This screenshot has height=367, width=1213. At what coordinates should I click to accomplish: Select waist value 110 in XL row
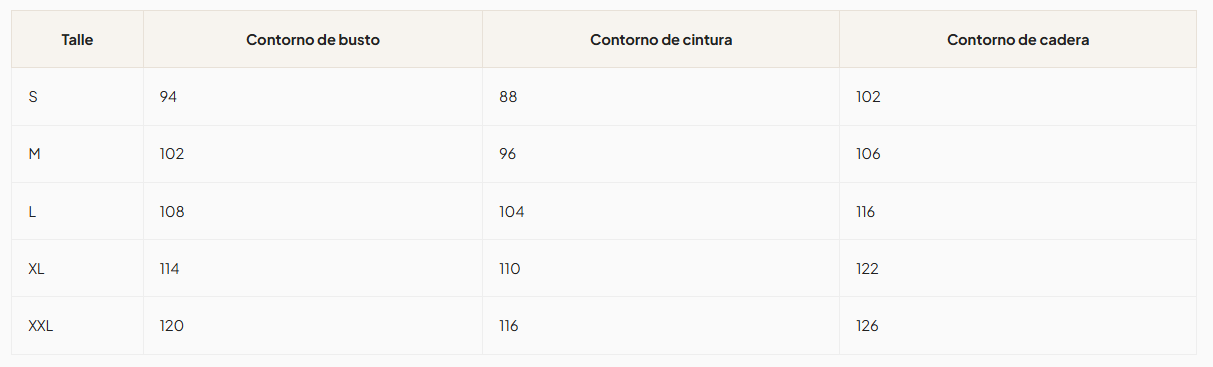point(510,269)
